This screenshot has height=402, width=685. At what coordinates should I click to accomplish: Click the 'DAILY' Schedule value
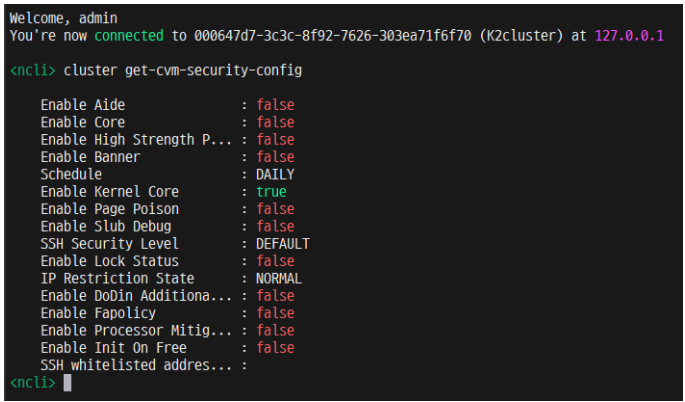(275, 174)
